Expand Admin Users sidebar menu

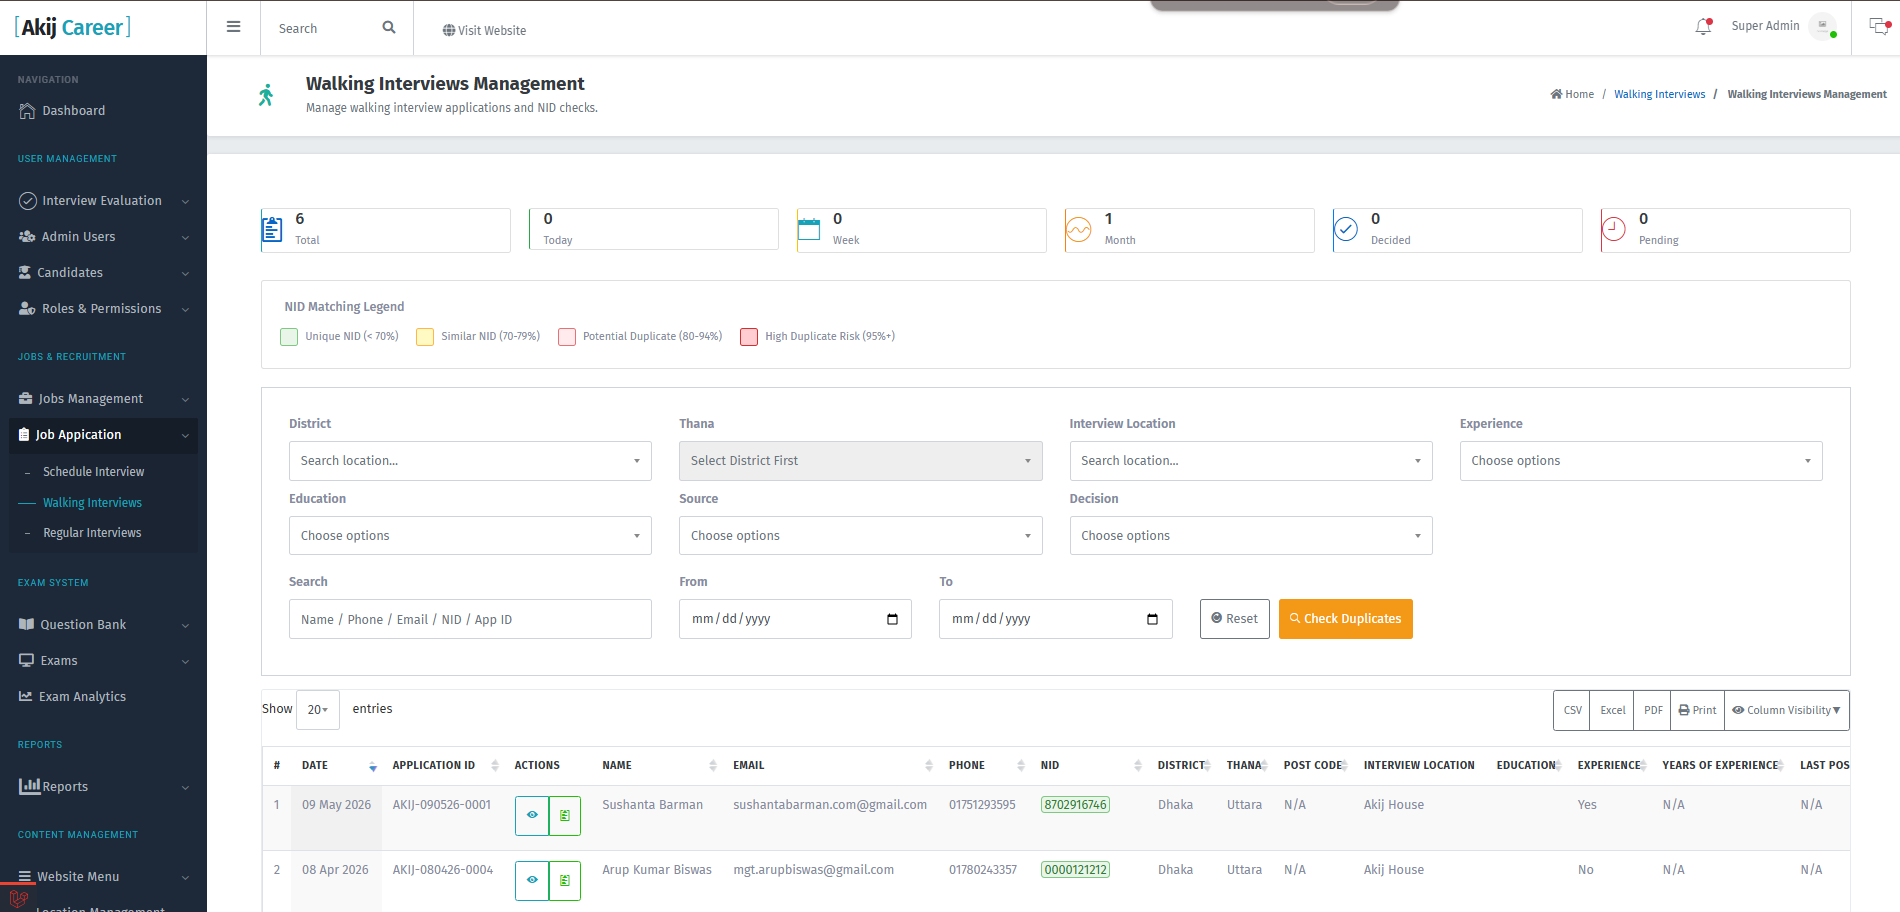(x=103, y=237)
